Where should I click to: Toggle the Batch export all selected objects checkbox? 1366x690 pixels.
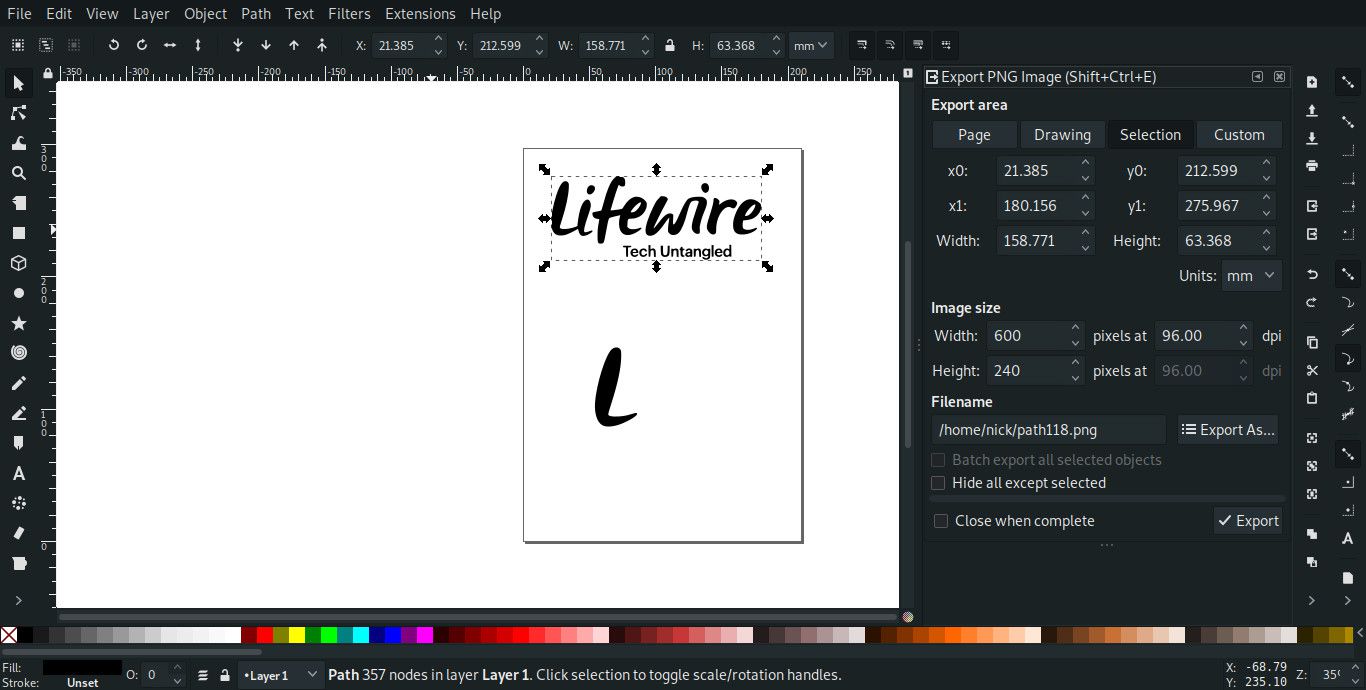[x=938, y=460]
